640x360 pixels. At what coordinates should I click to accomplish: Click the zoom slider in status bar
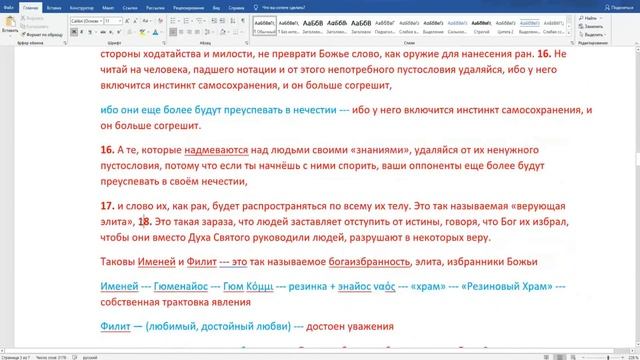point(602,357)
